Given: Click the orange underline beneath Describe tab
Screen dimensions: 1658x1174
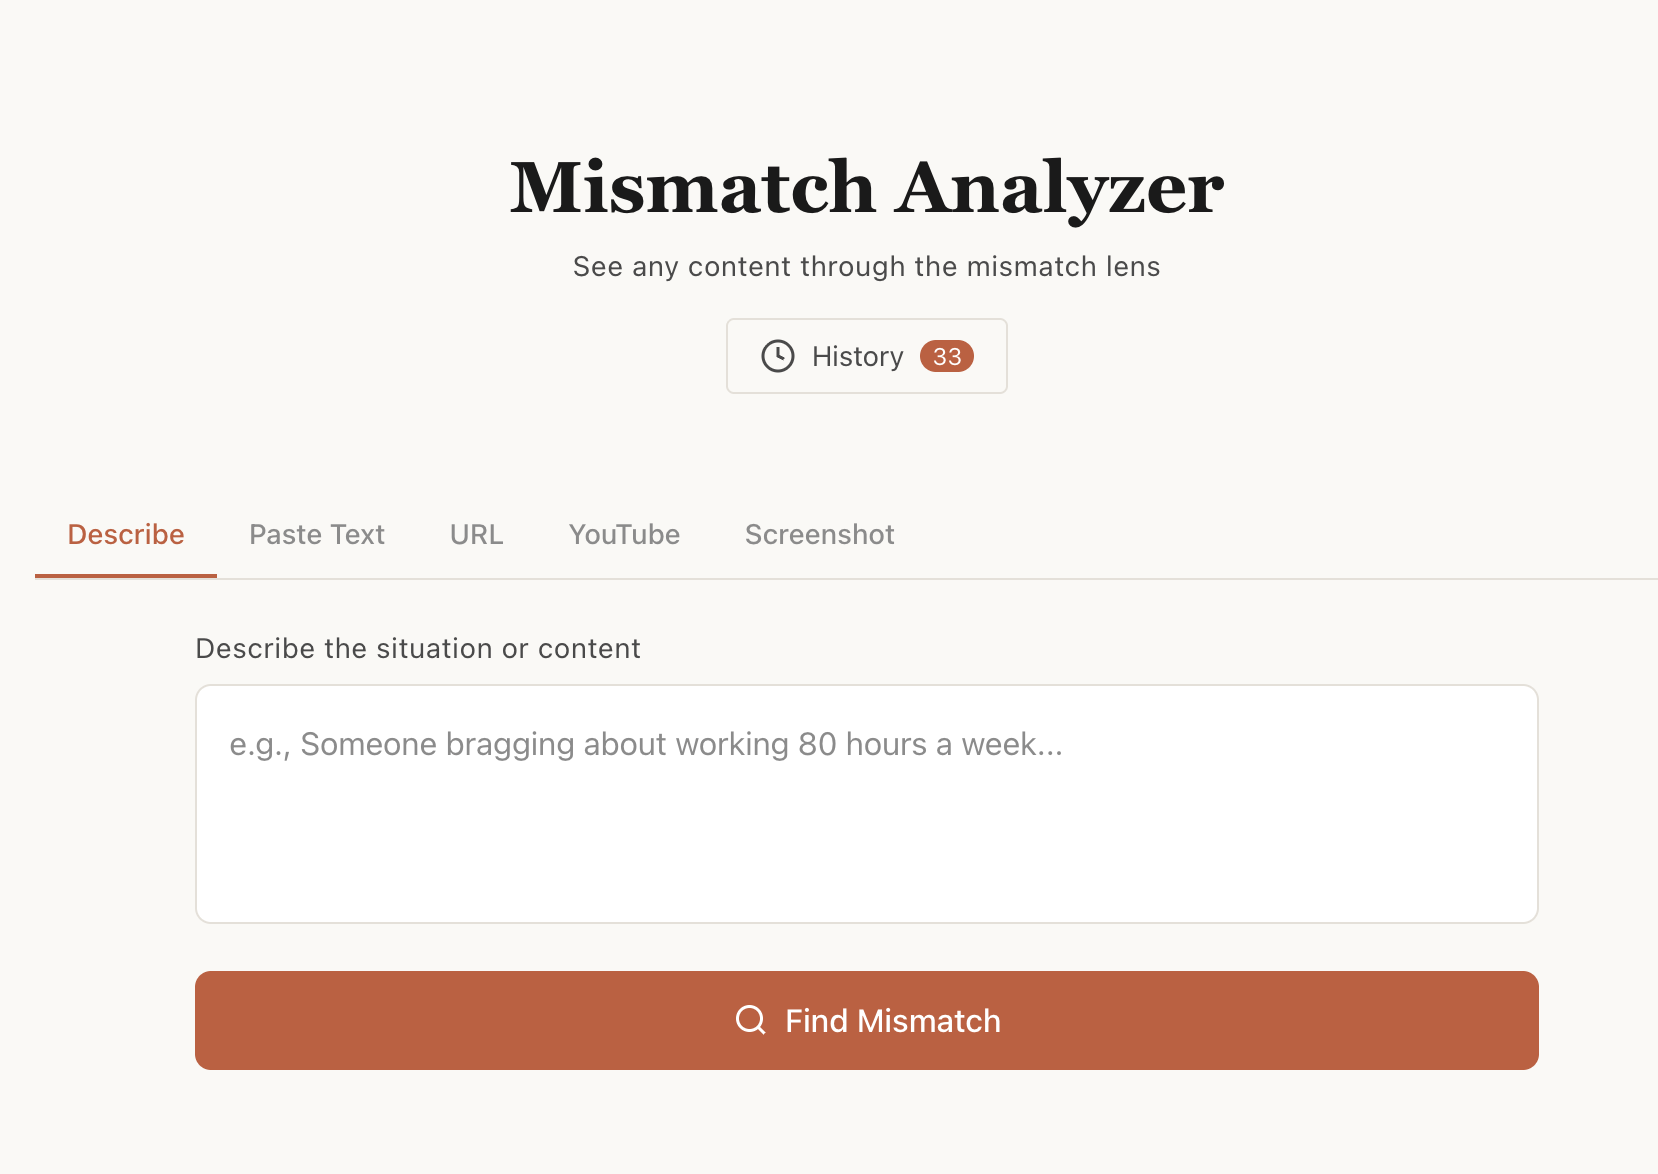Looking at the screenshot, I should tap(126, 576).
